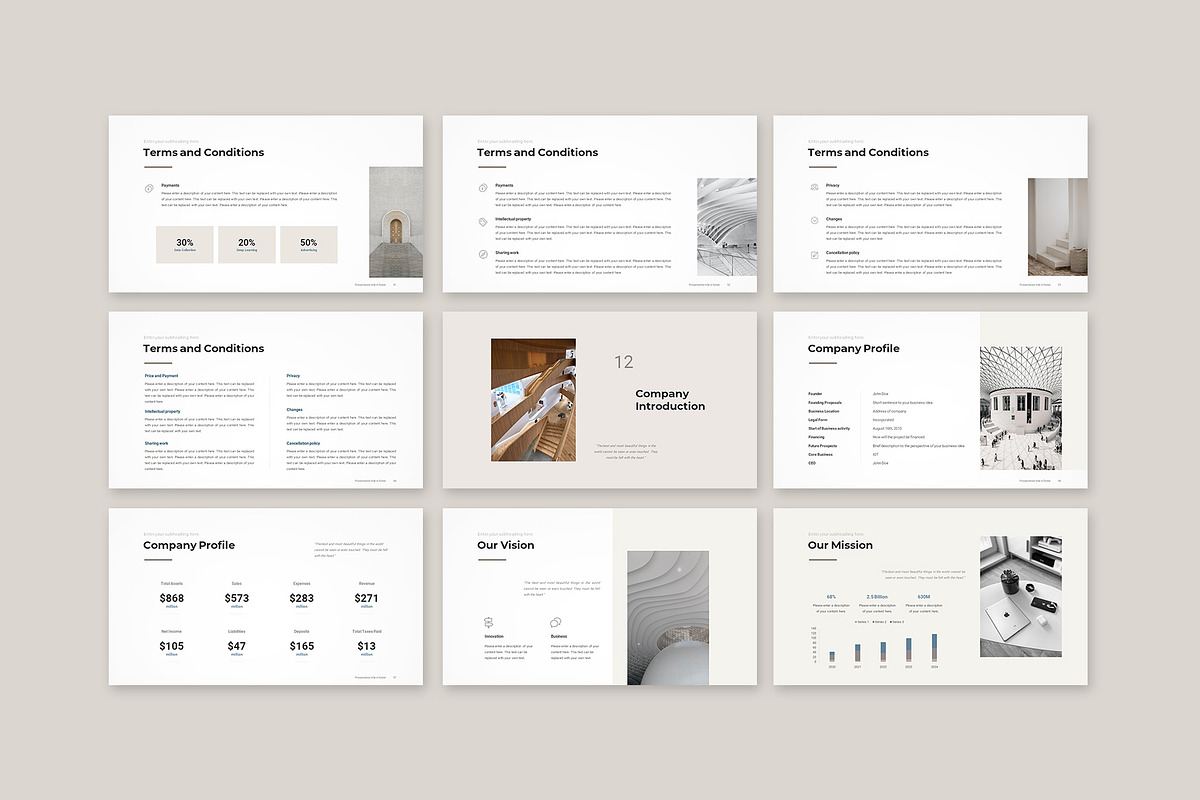Click the Cancellation policy edit icon

(814, 254)
